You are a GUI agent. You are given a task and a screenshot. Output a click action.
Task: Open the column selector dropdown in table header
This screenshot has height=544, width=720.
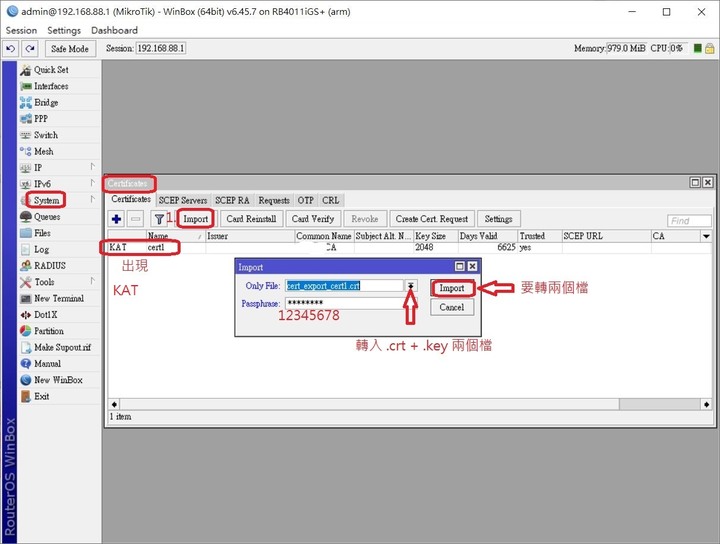pyautogui.click(x=706, y=236)
